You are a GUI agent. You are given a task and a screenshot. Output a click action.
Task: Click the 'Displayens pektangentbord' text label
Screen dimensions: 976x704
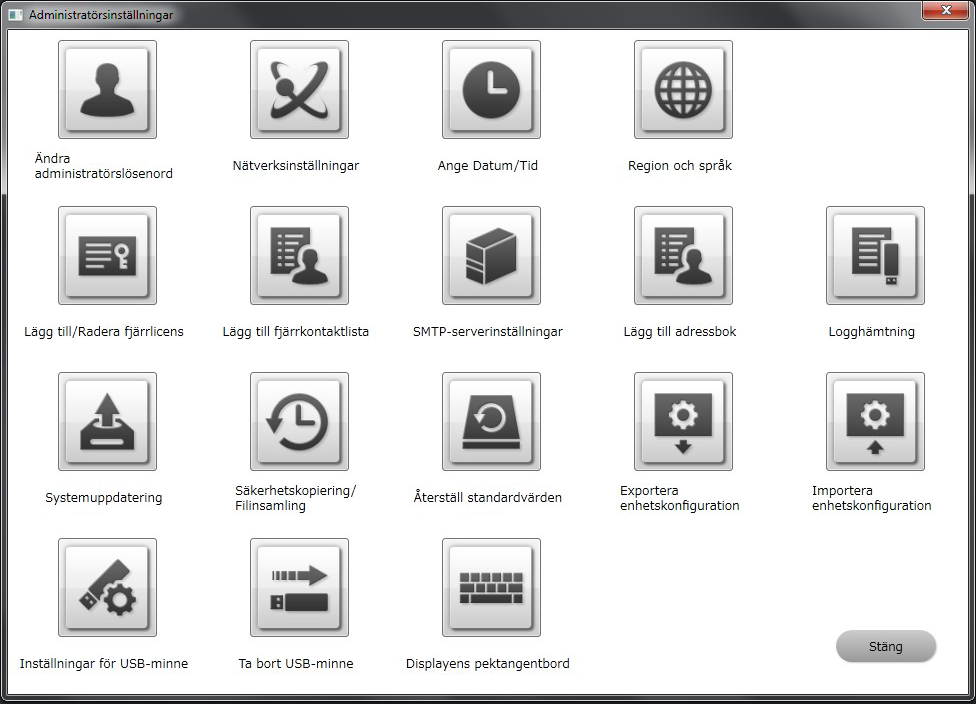point(487,664)
